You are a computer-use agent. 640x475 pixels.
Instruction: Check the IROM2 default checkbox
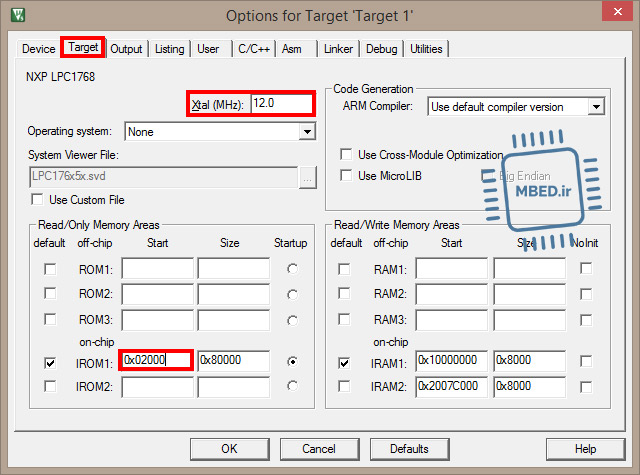[x=50, y=386]
